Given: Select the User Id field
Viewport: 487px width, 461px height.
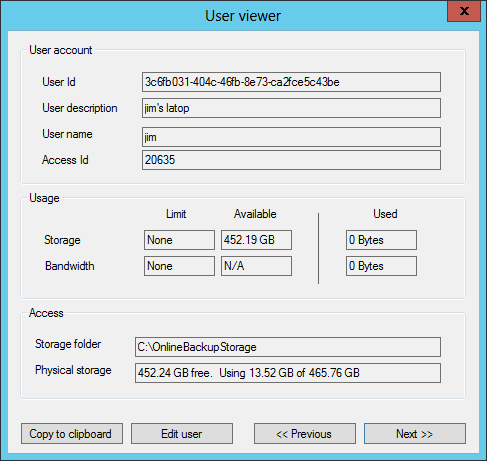Looking at the screenshot, I should 291,82.
